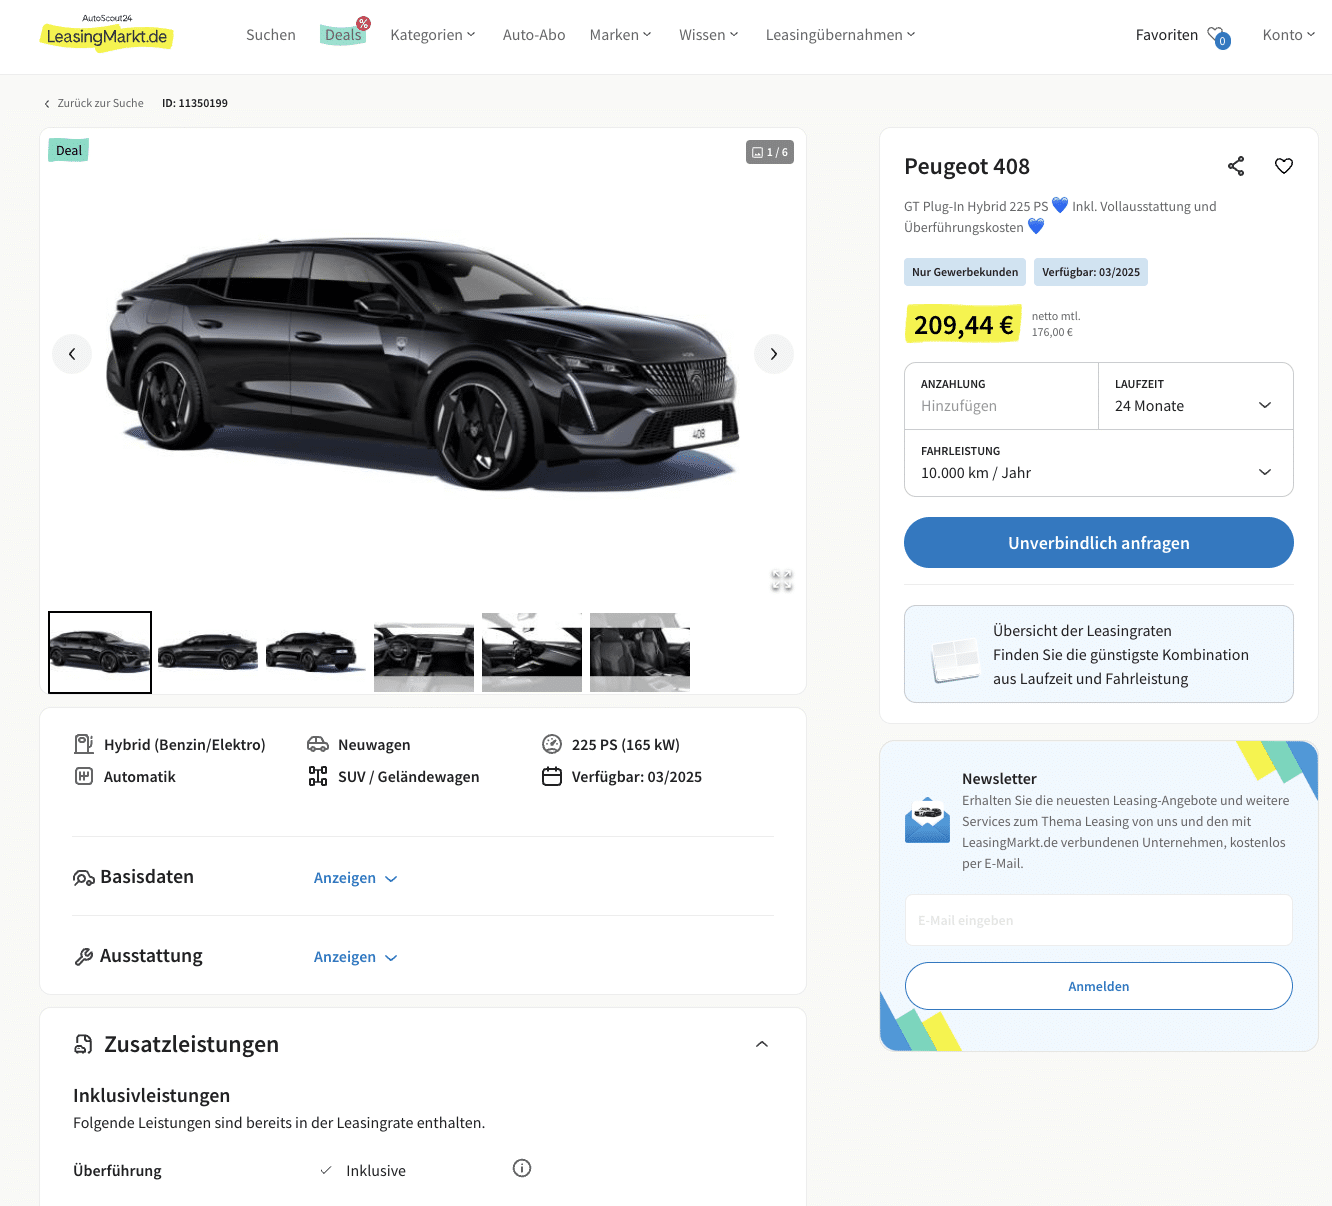
Task: Add Peugeot 408 to favorites
Action: [1284, 166]
